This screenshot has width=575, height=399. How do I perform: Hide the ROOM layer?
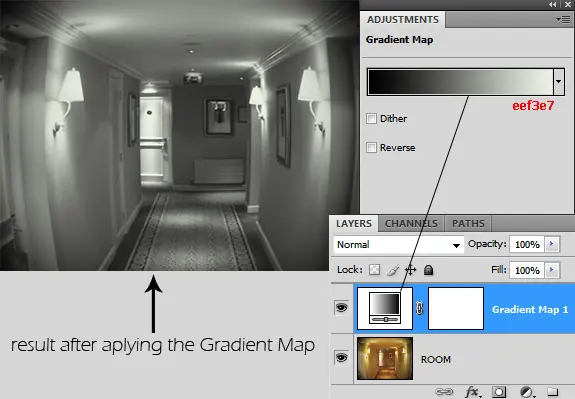click(x=341, y=357)
